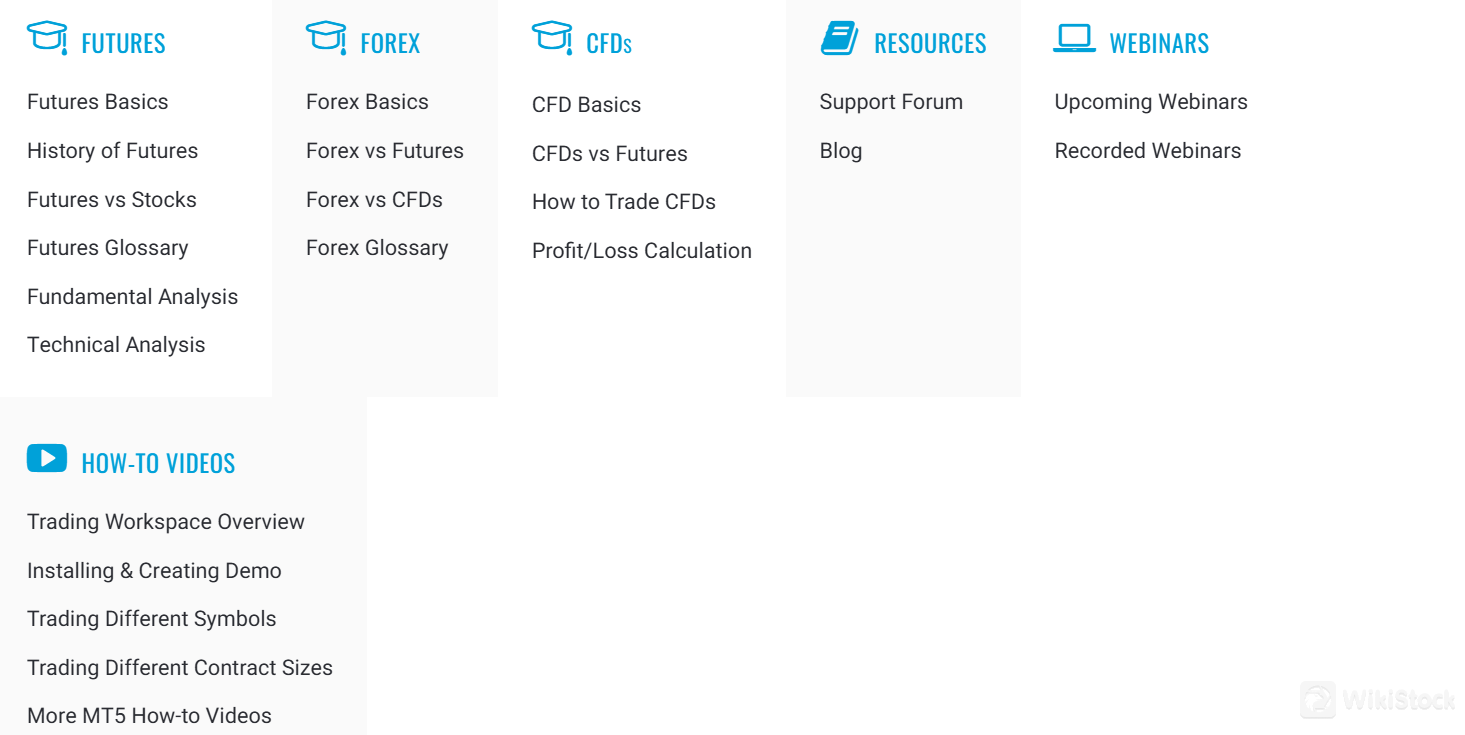The width and height of the screenshot is (1465, 735).
Task: Select Futures vs Stocks link
Action: (x=111, y=200)
